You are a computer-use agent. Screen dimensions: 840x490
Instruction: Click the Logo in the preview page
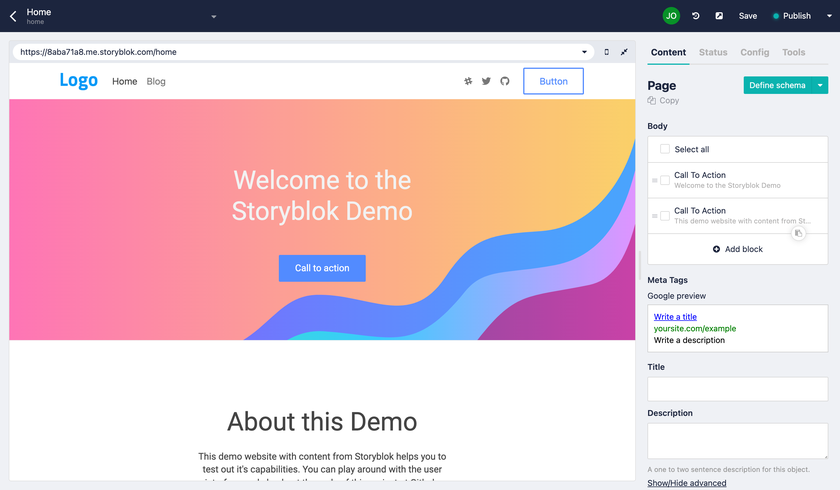pyautogui.click(x=78, y=80)
